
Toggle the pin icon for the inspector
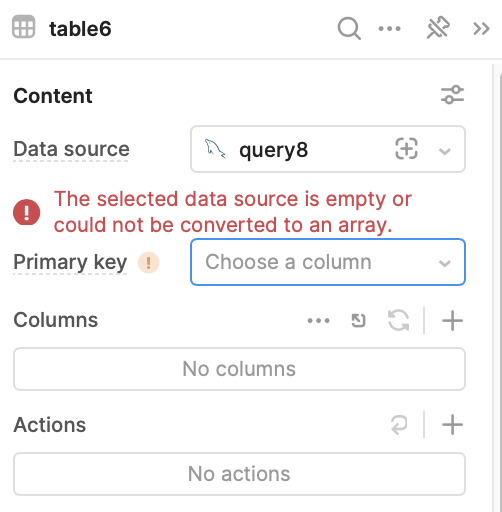438,27
